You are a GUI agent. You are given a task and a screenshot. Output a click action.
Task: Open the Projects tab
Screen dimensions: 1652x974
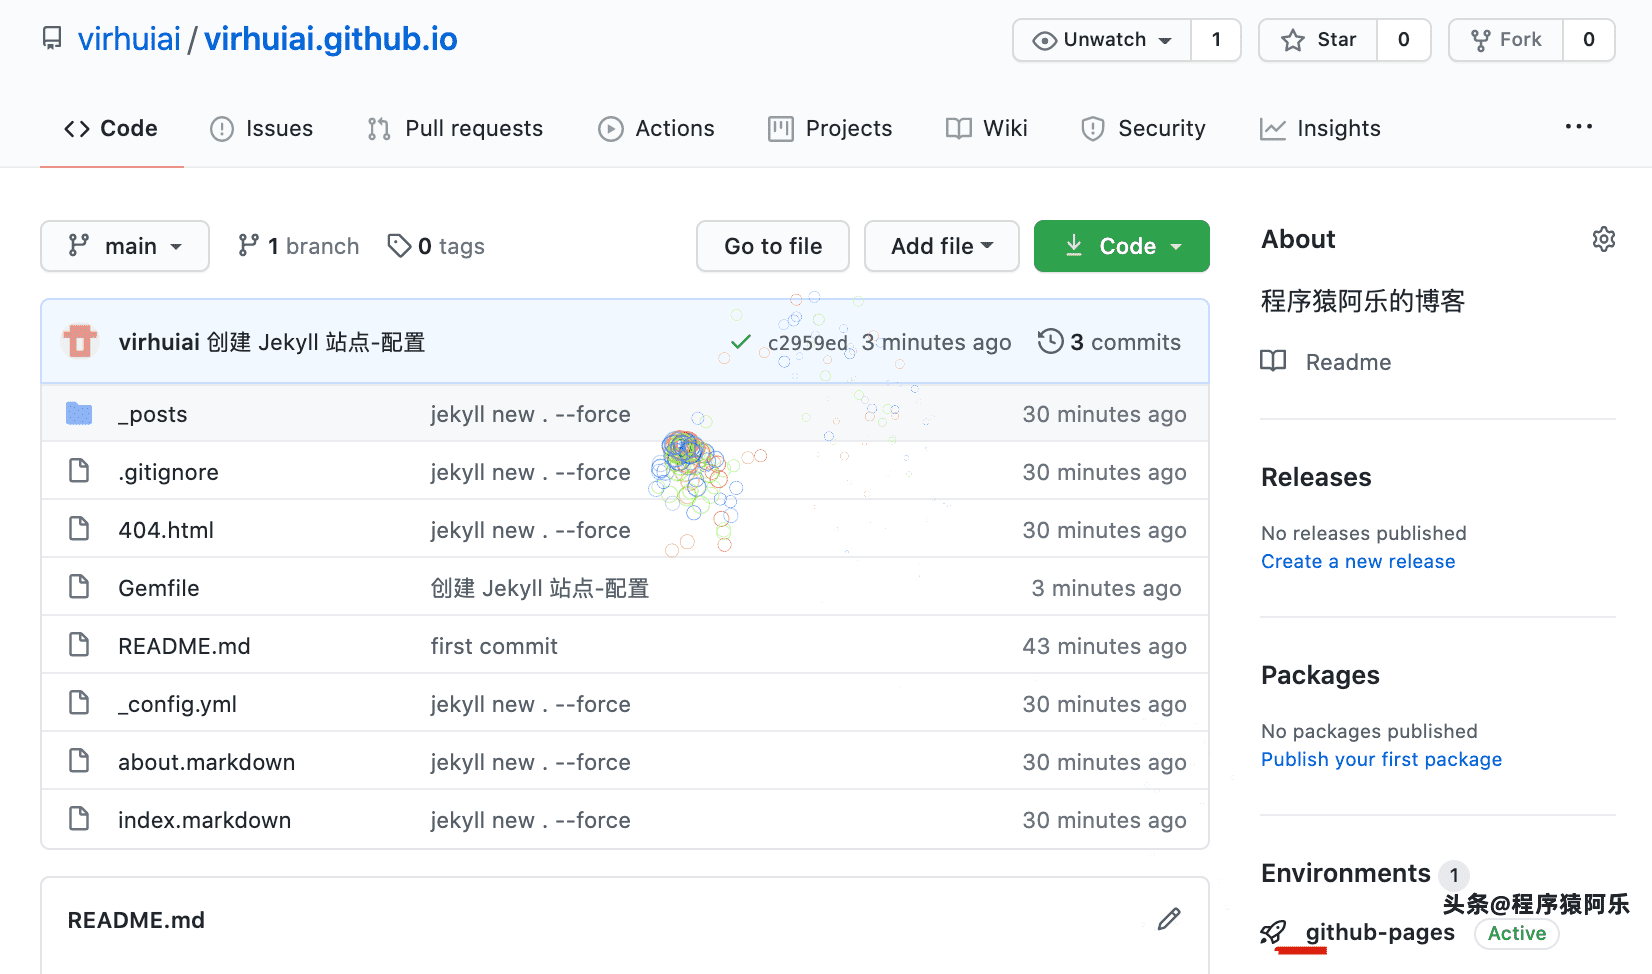point(830,128)
